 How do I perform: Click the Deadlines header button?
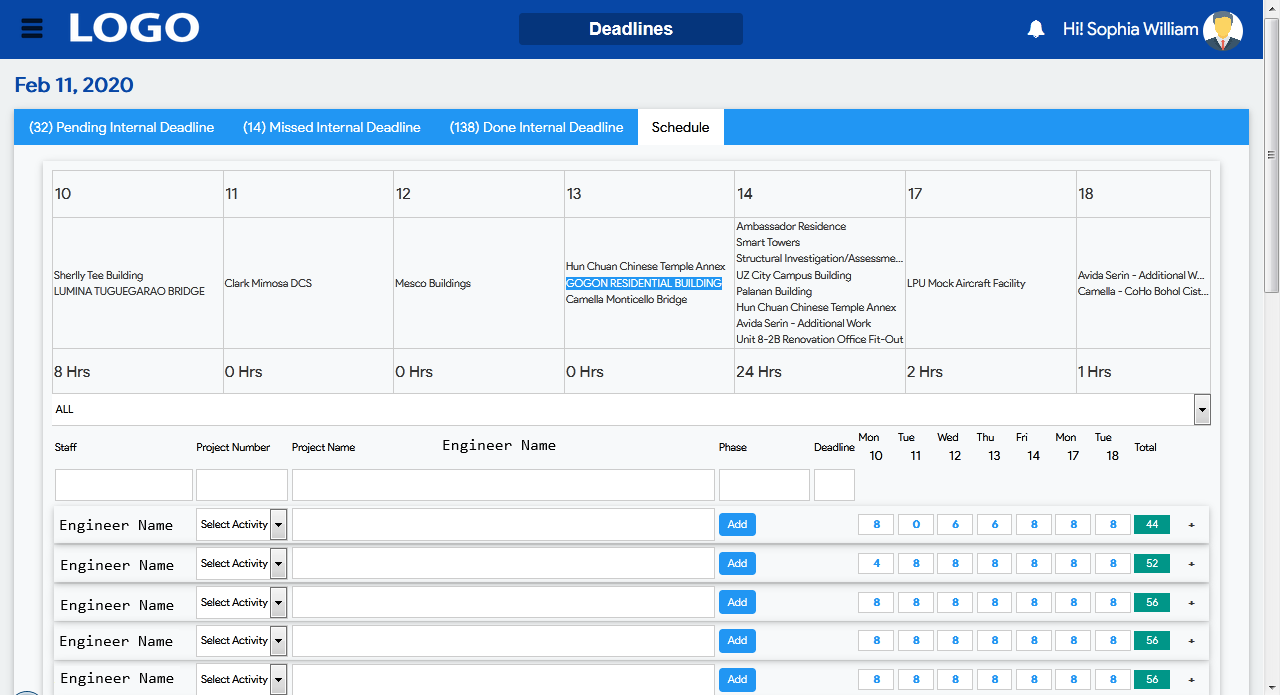pyautogui.click(x=630, y=29)
